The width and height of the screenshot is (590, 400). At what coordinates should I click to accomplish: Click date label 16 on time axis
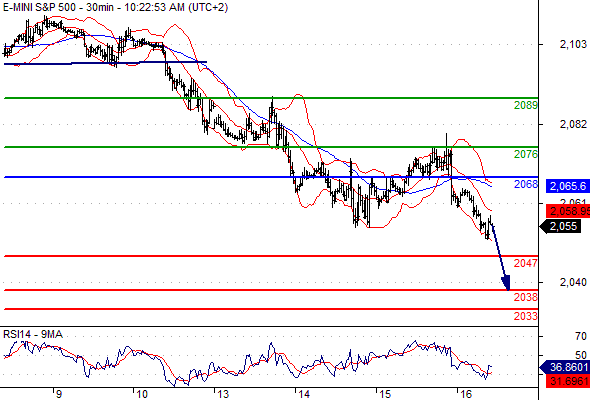click(x=466, y=394)
